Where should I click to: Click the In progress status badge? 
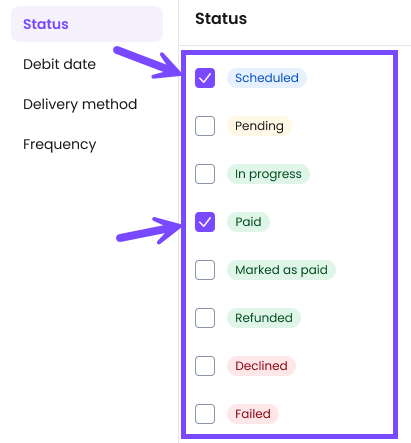point(268,174)
